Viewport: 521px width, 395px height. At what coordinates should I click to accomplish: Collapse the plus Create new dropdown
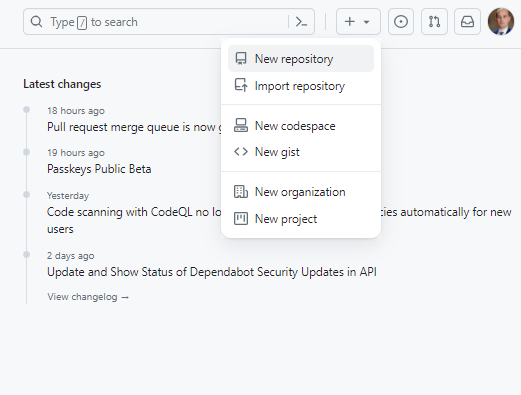click(358, 22)
